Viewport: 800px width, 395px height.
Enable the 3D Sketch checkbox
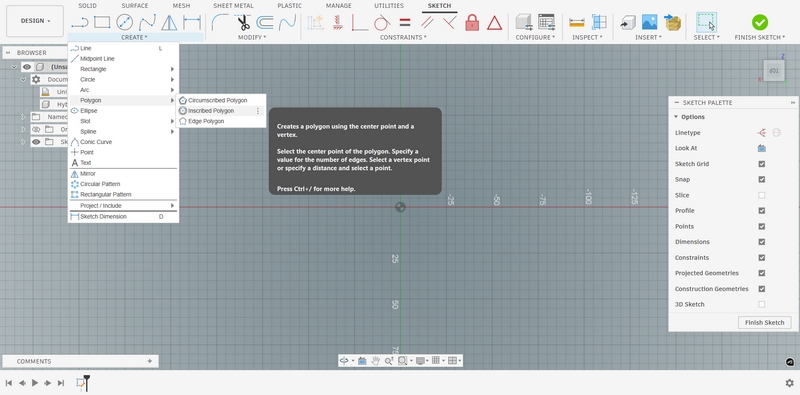click(x=762, y=304)
